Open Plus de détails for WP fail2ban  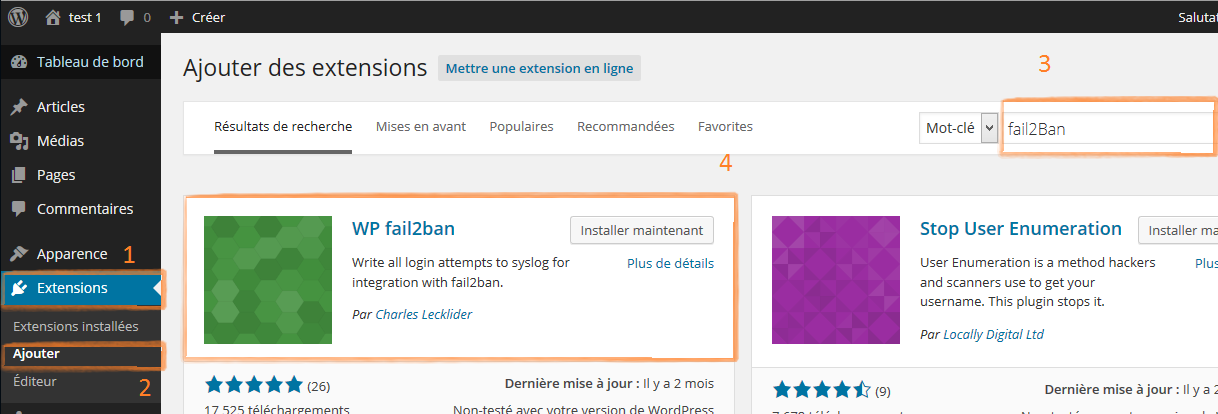click(x=670, y=264)
